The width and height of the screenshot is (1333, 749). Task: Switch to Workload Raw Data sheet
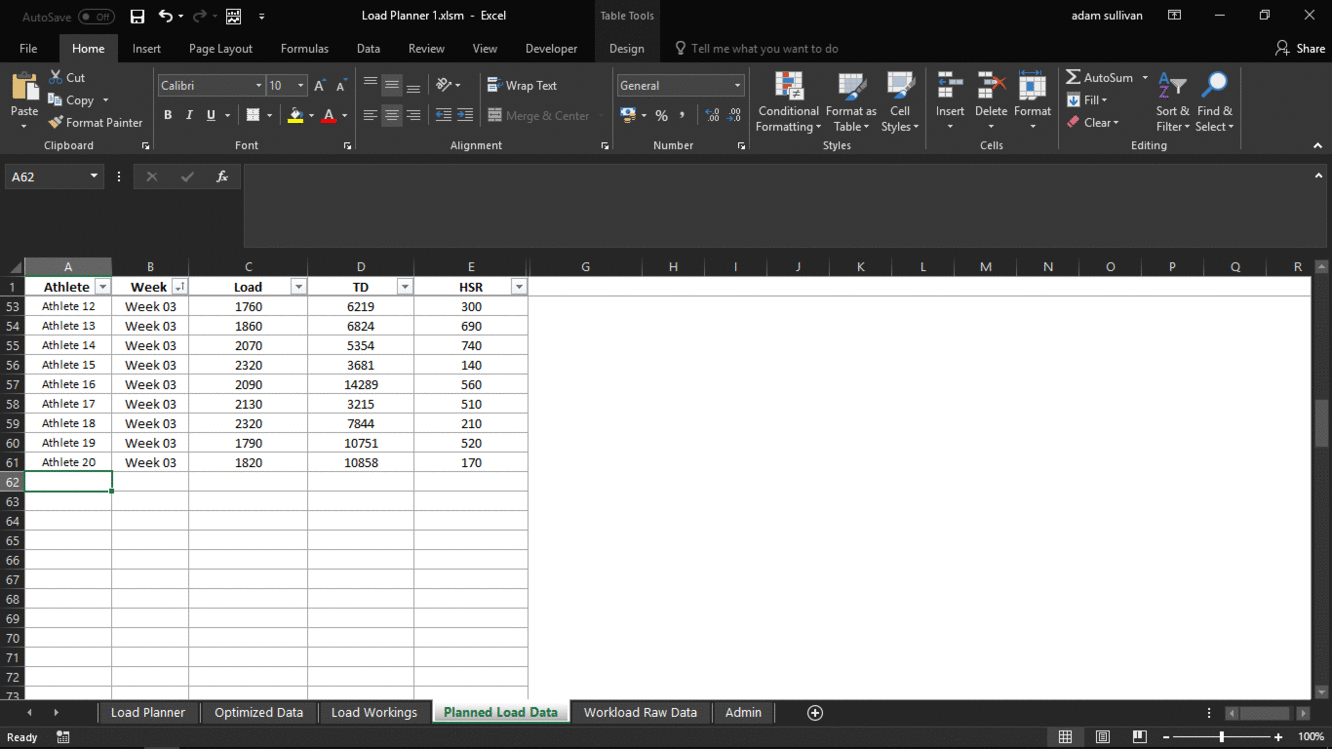[x=640, y=713]
